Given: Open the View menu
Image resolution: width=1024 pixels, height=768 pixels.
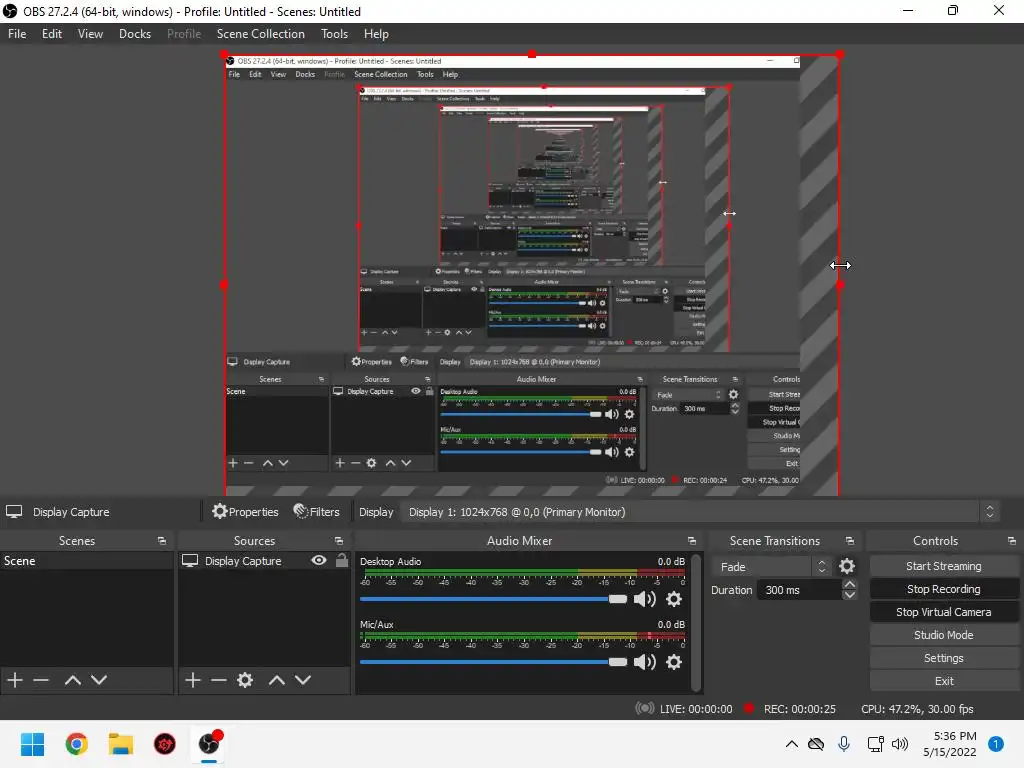Looking at the screenshot, I should click(90, 34).
